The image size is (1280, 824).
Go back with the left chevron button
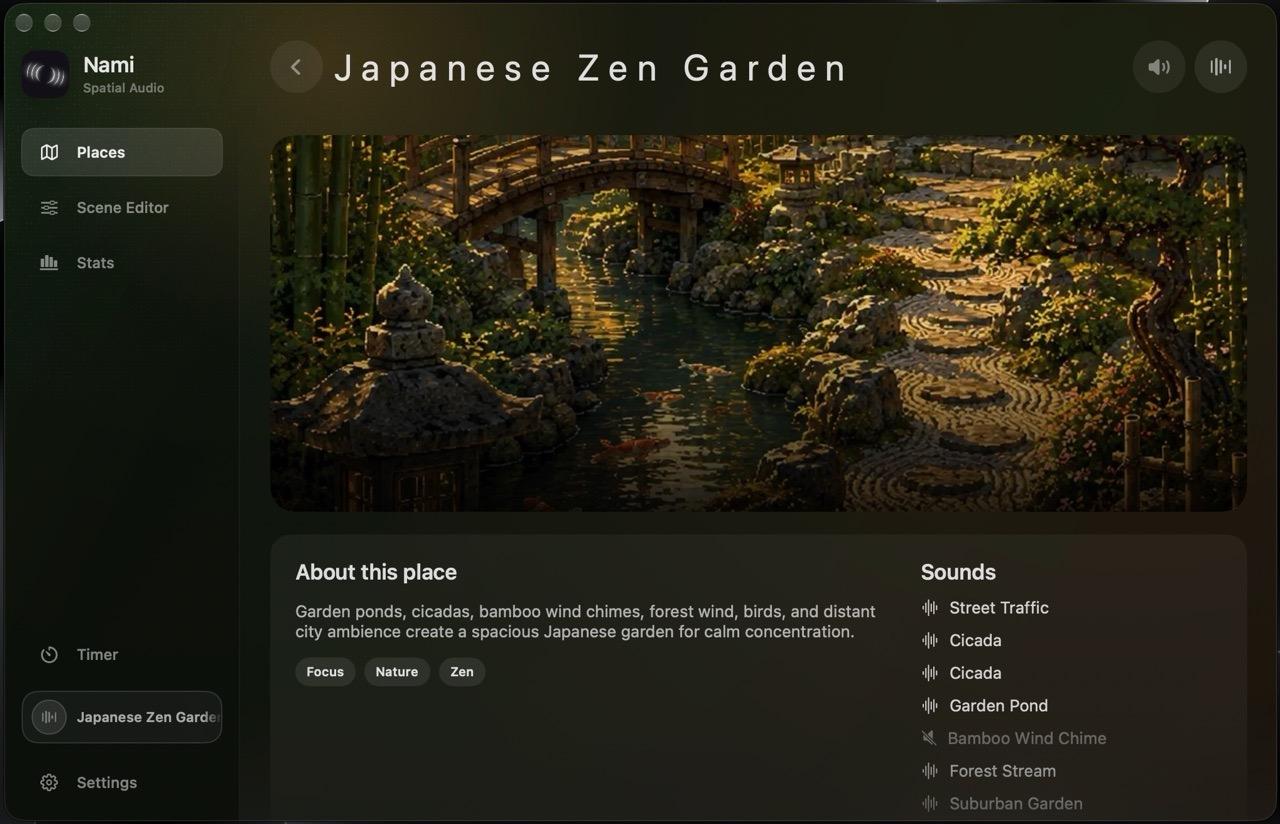296,67
